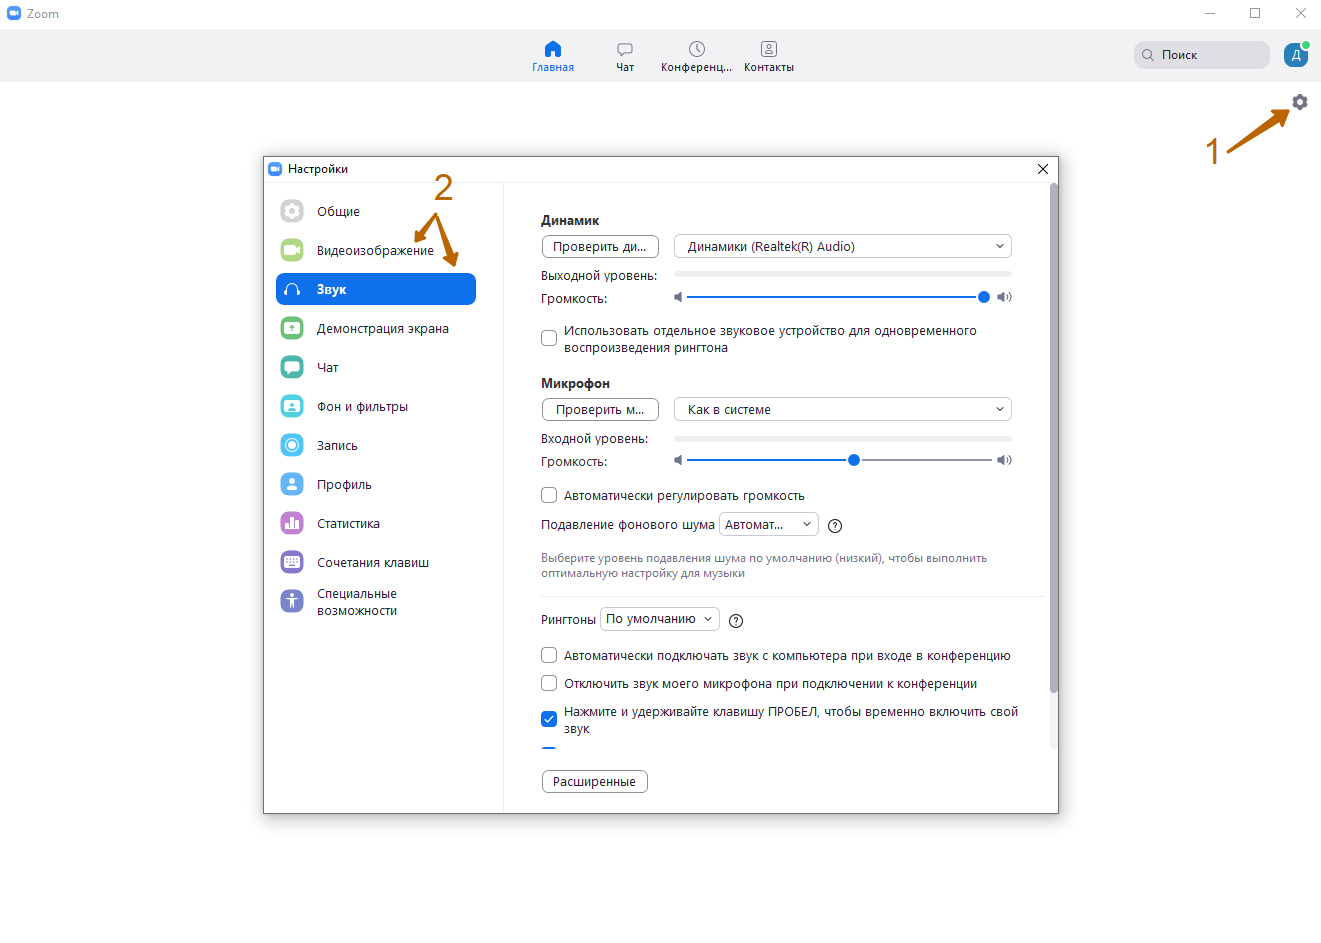Open the Динамики (Realtek(R) Audio) dropdown

pos(843,246)
